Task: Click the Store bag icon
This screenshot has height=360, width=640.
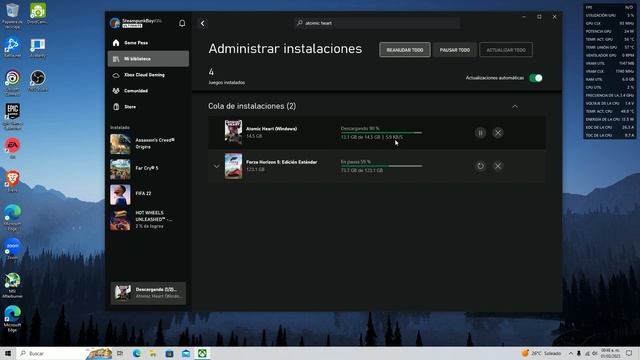Action: tap(116, 107)
